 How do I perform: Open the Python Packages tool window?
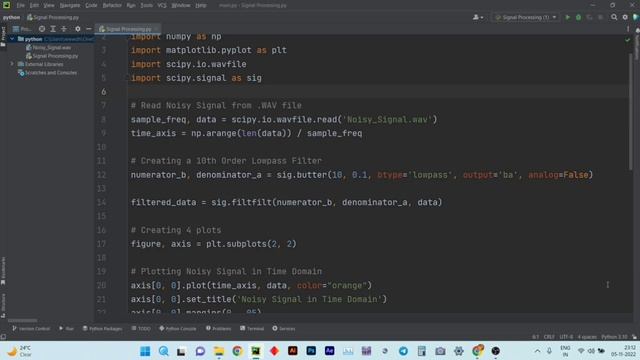102,329
